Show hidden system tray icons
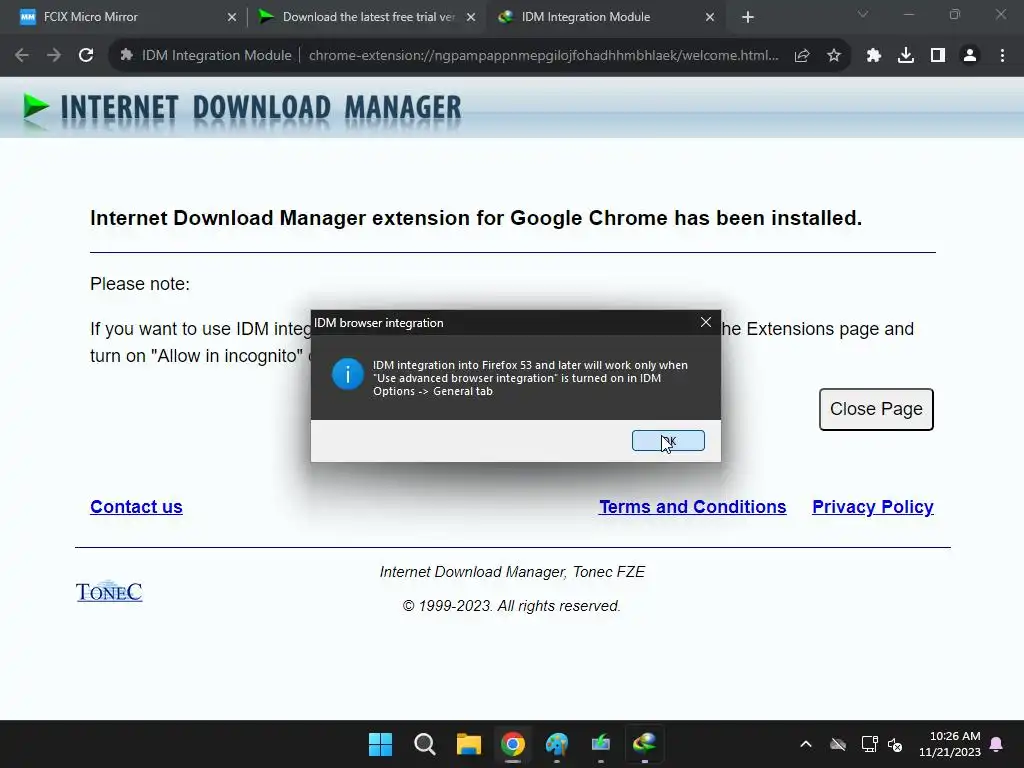The height and width of the screenshot is (768, 1024). [806, 744]
